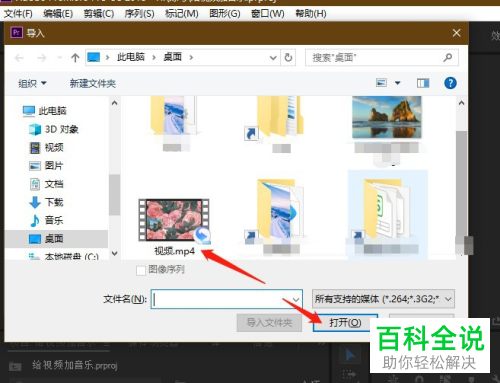Select 文档 folder in navigation tree
Screen dimensions: 500x383
pyautogui.click(x=46, y=184)
